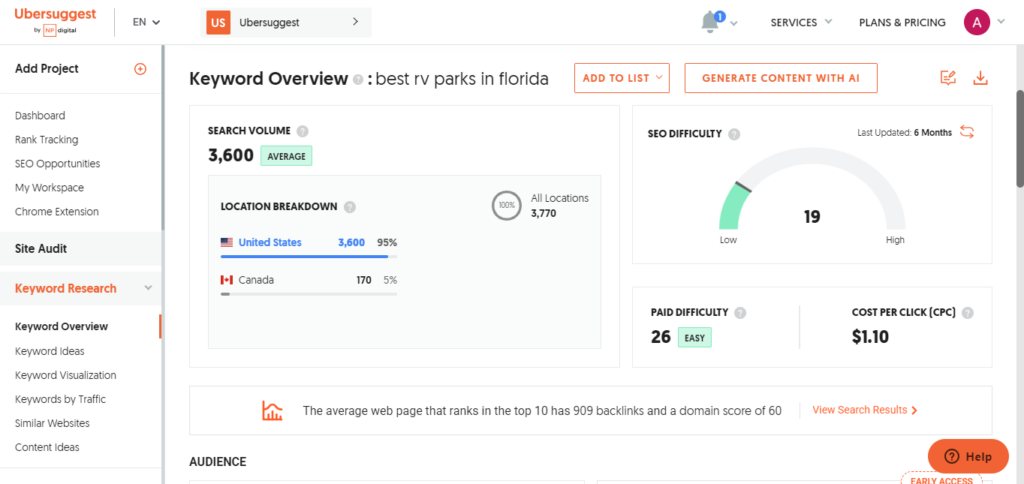
Task: Click Generate Content with AI button
Action: click(780, 78)
